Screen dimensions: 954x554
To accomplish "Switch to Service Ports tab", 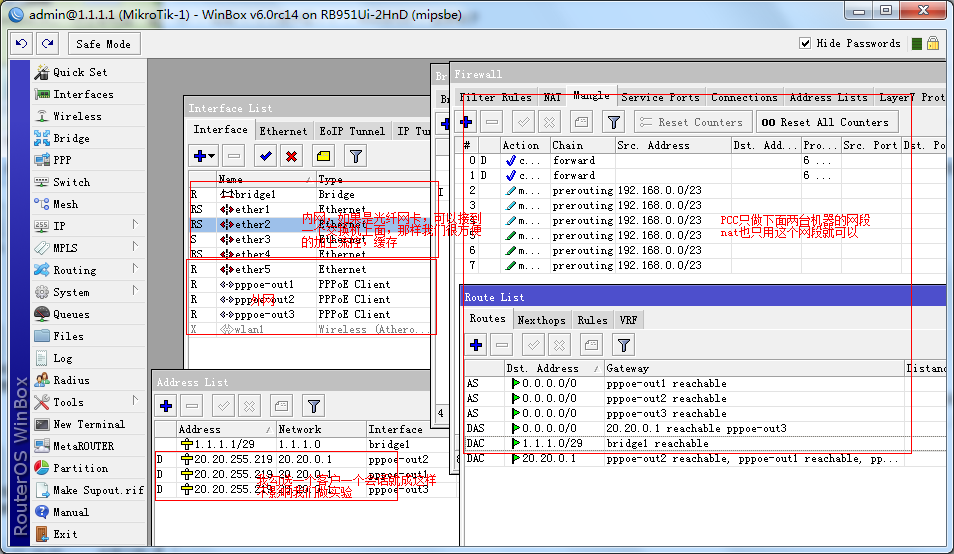I will pos(660,97).
